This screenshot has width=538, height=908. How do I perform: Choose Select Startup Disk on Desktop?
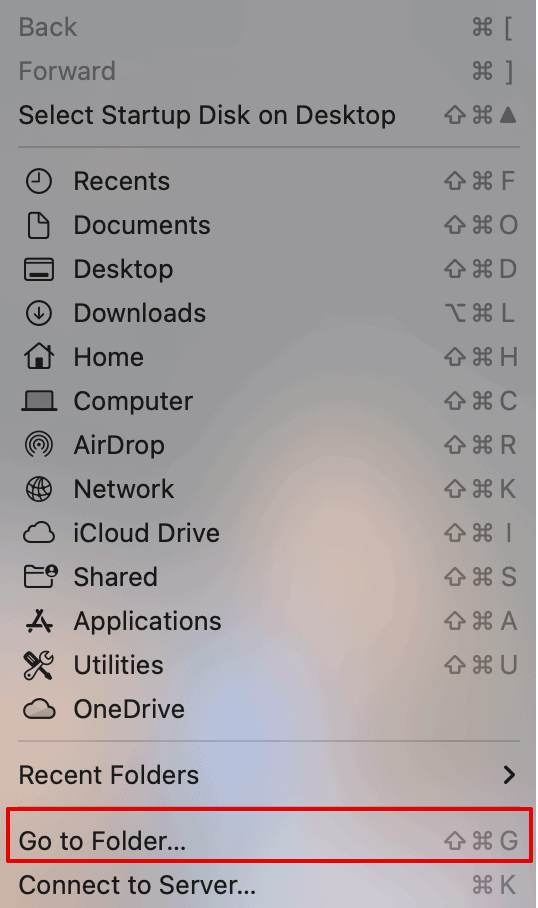pos(269,115)
